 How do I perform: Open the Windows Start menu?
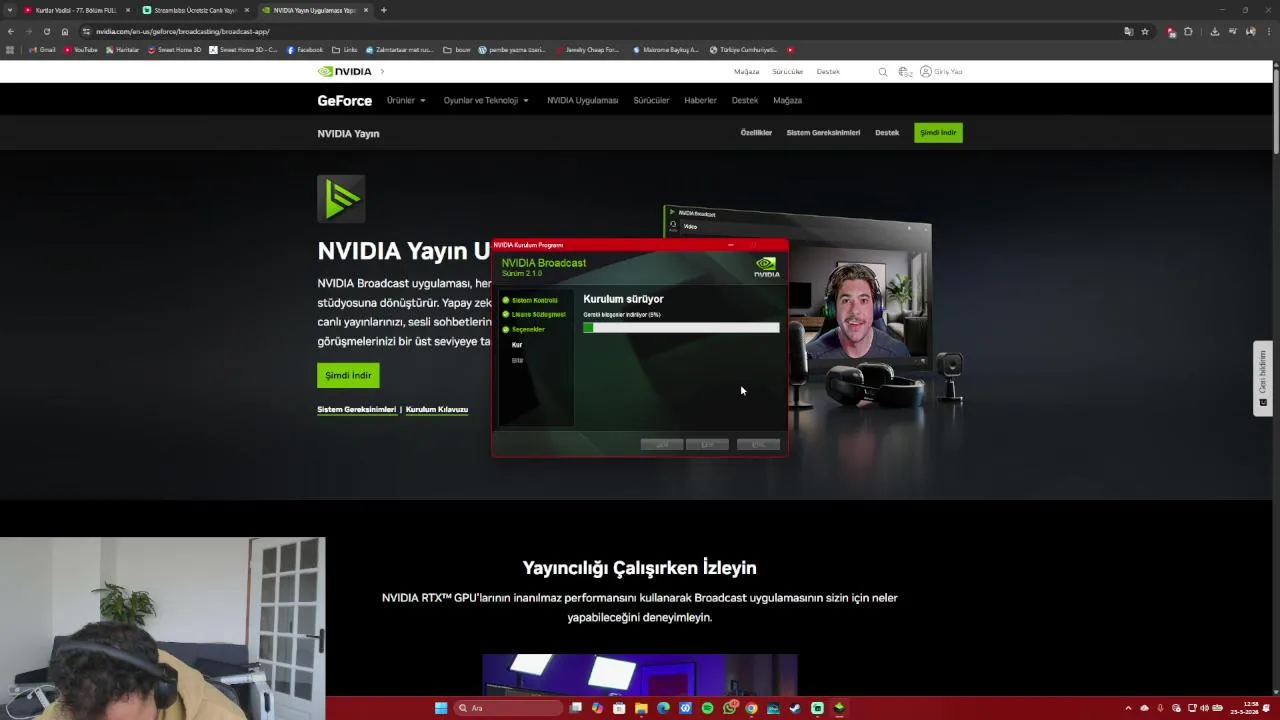pyautogui.click(x=441, y=708)
